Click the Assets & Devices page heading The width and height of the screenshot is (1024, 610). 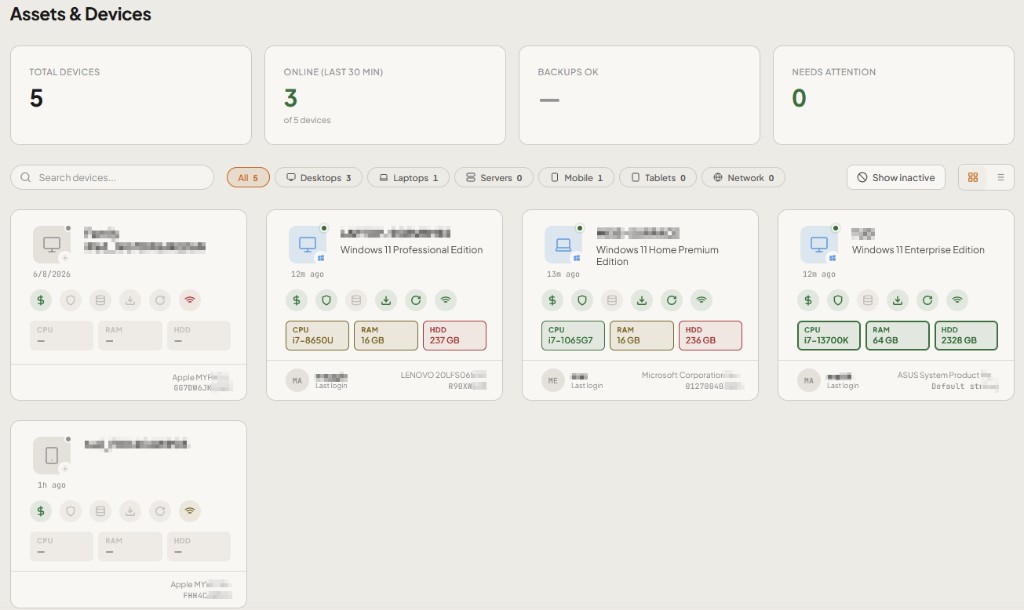coord(80,14)
